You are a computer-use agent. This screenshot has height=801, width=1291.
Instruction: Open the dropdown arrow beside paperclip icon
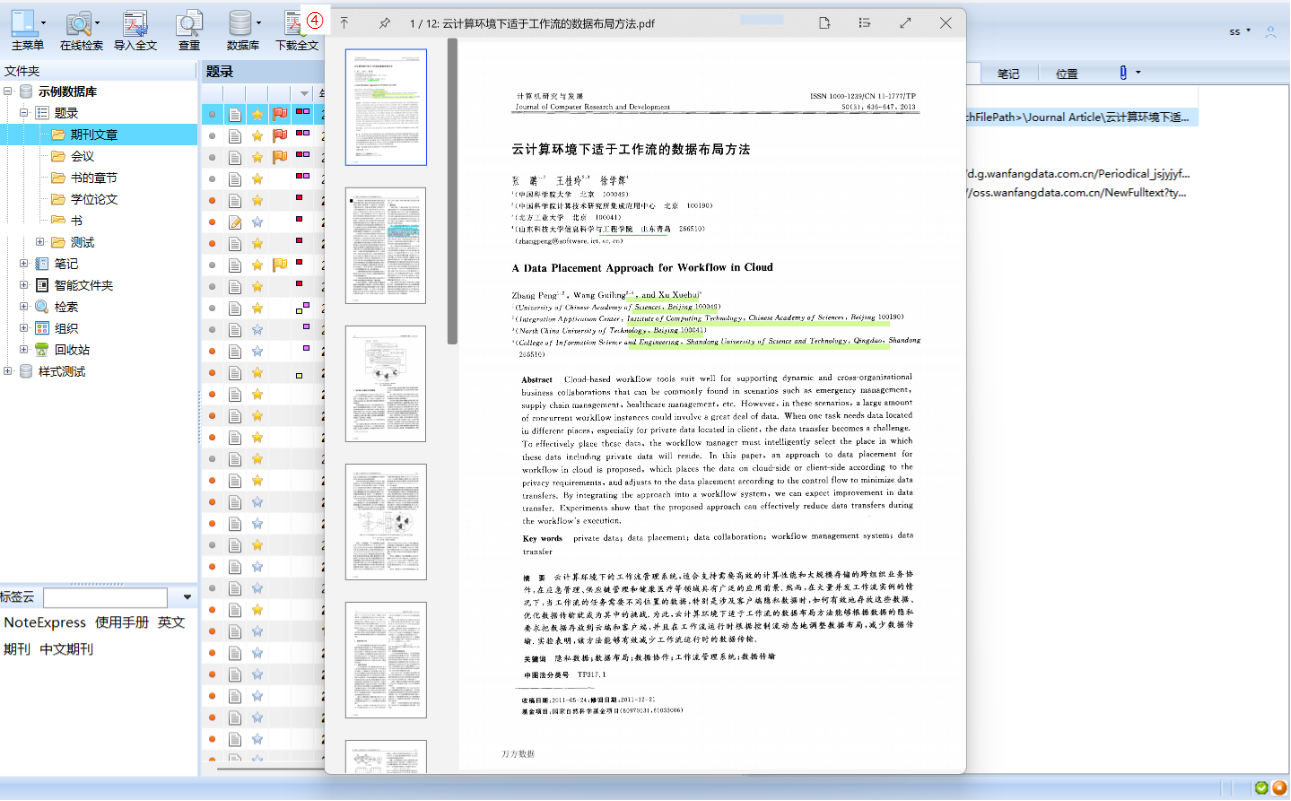coord(1138,73)
